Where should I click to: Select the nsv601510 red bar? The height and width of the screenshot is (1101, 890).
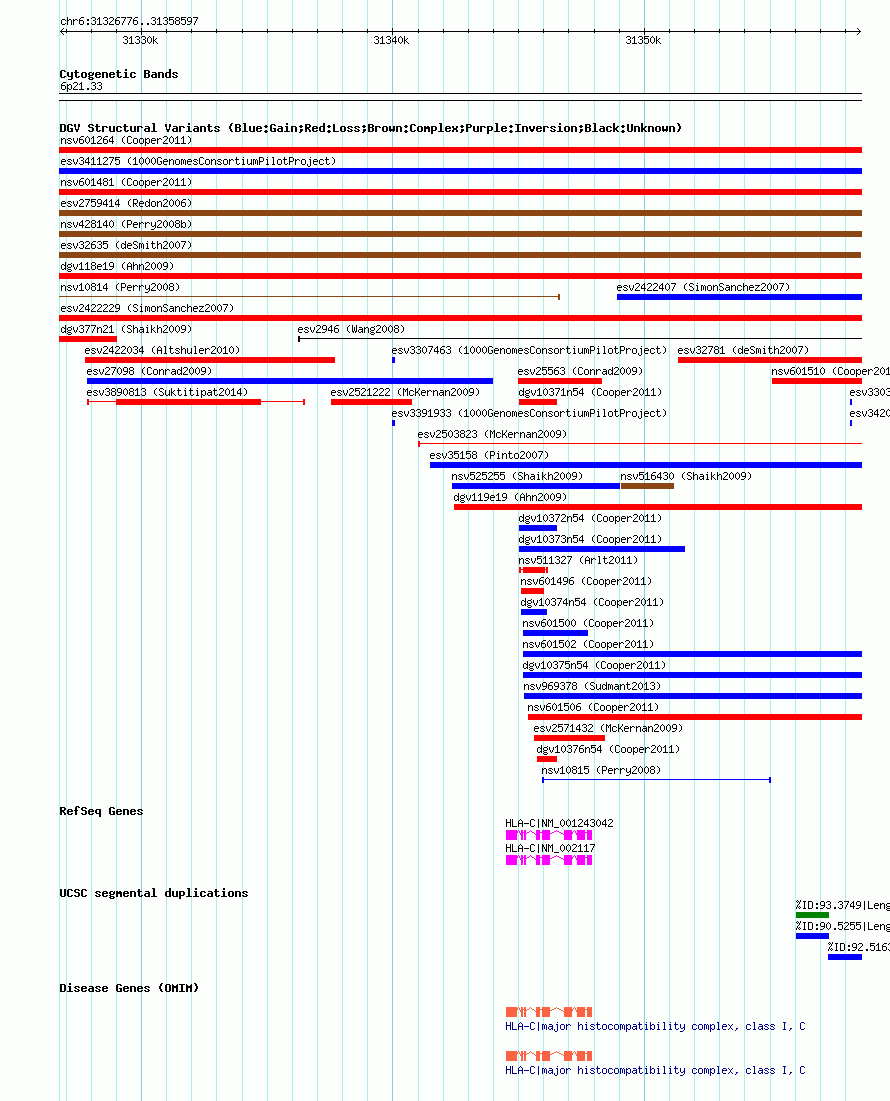click(817, 382)
